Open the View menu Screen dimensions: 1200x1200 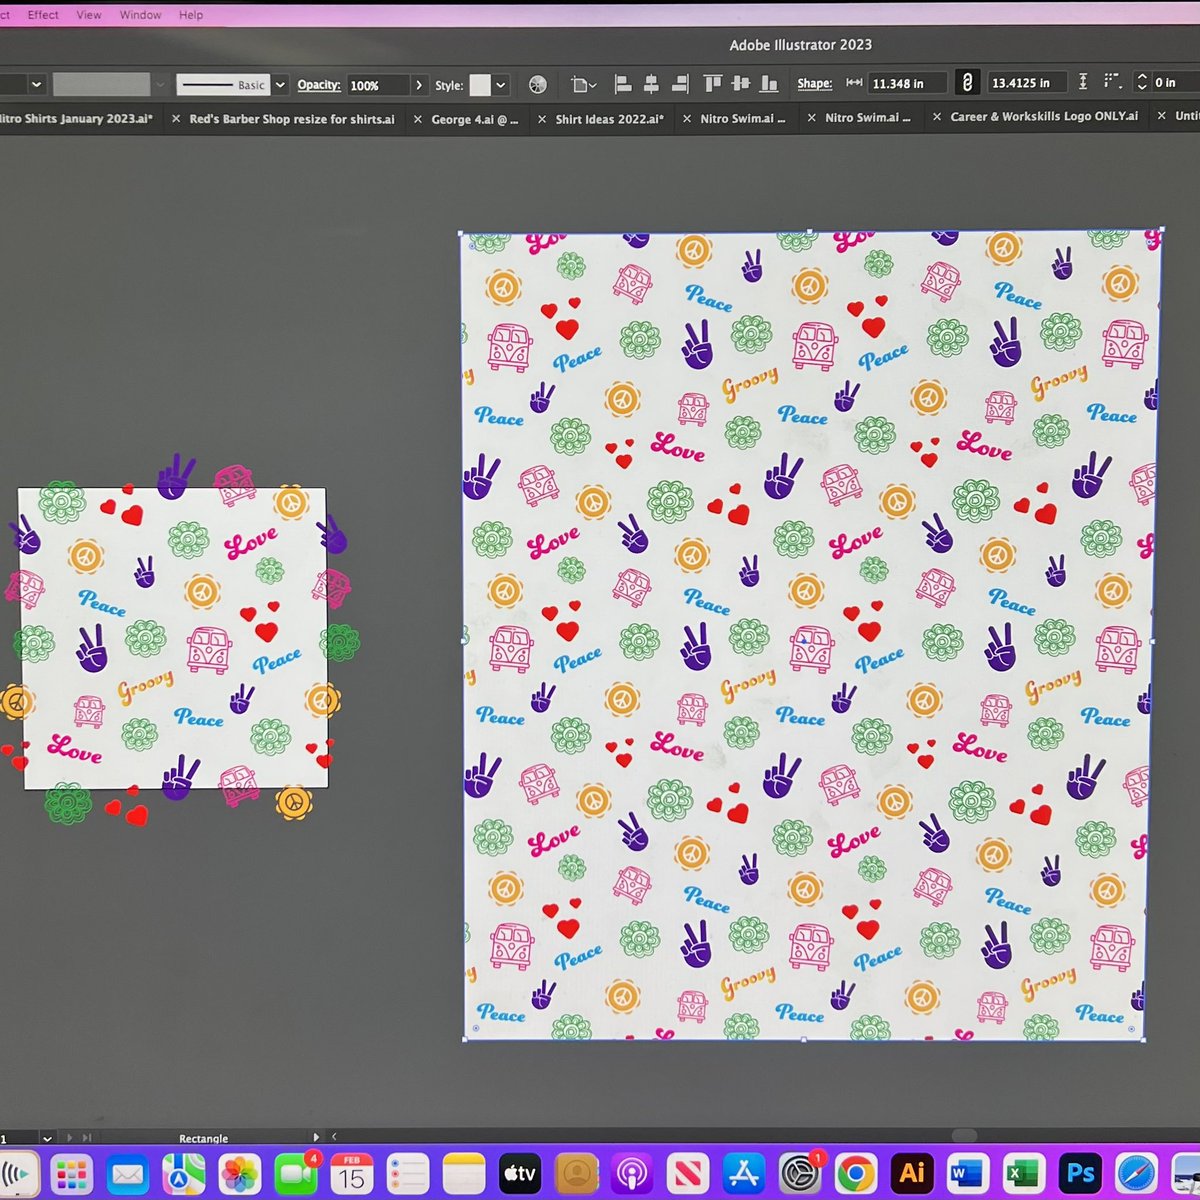pos(89,15)
